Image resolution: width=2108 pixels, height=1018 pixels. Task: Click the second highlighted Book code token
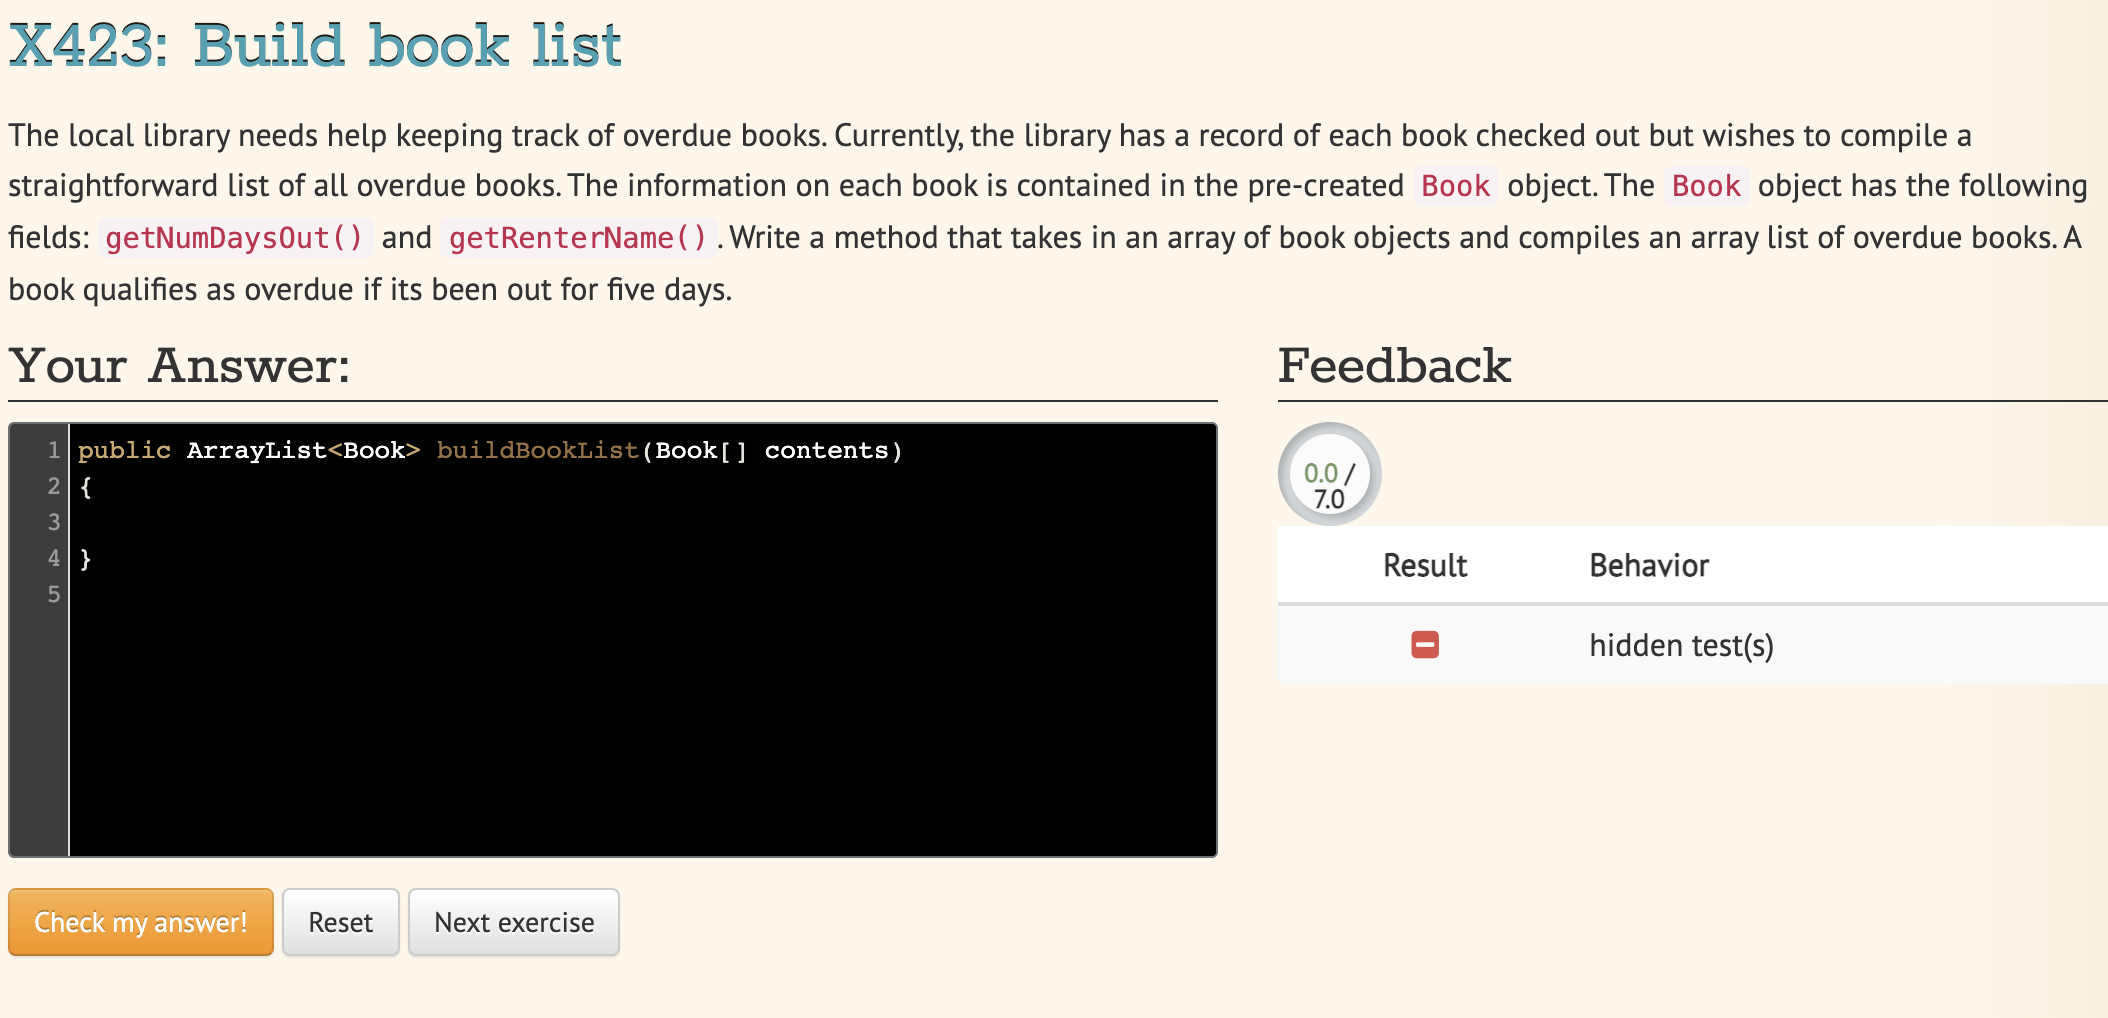click(1704, 186)
